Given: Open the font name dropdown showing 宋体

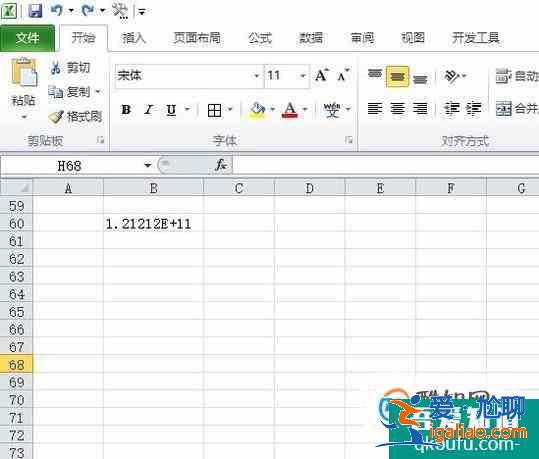Looking at the screenshot, I should [256, 76].
